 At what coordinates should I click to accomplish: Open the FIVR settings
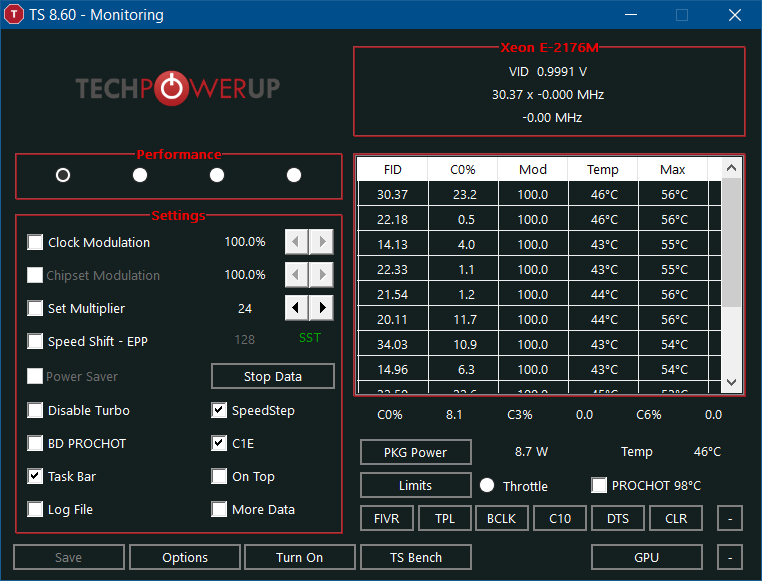pos(387,518)
